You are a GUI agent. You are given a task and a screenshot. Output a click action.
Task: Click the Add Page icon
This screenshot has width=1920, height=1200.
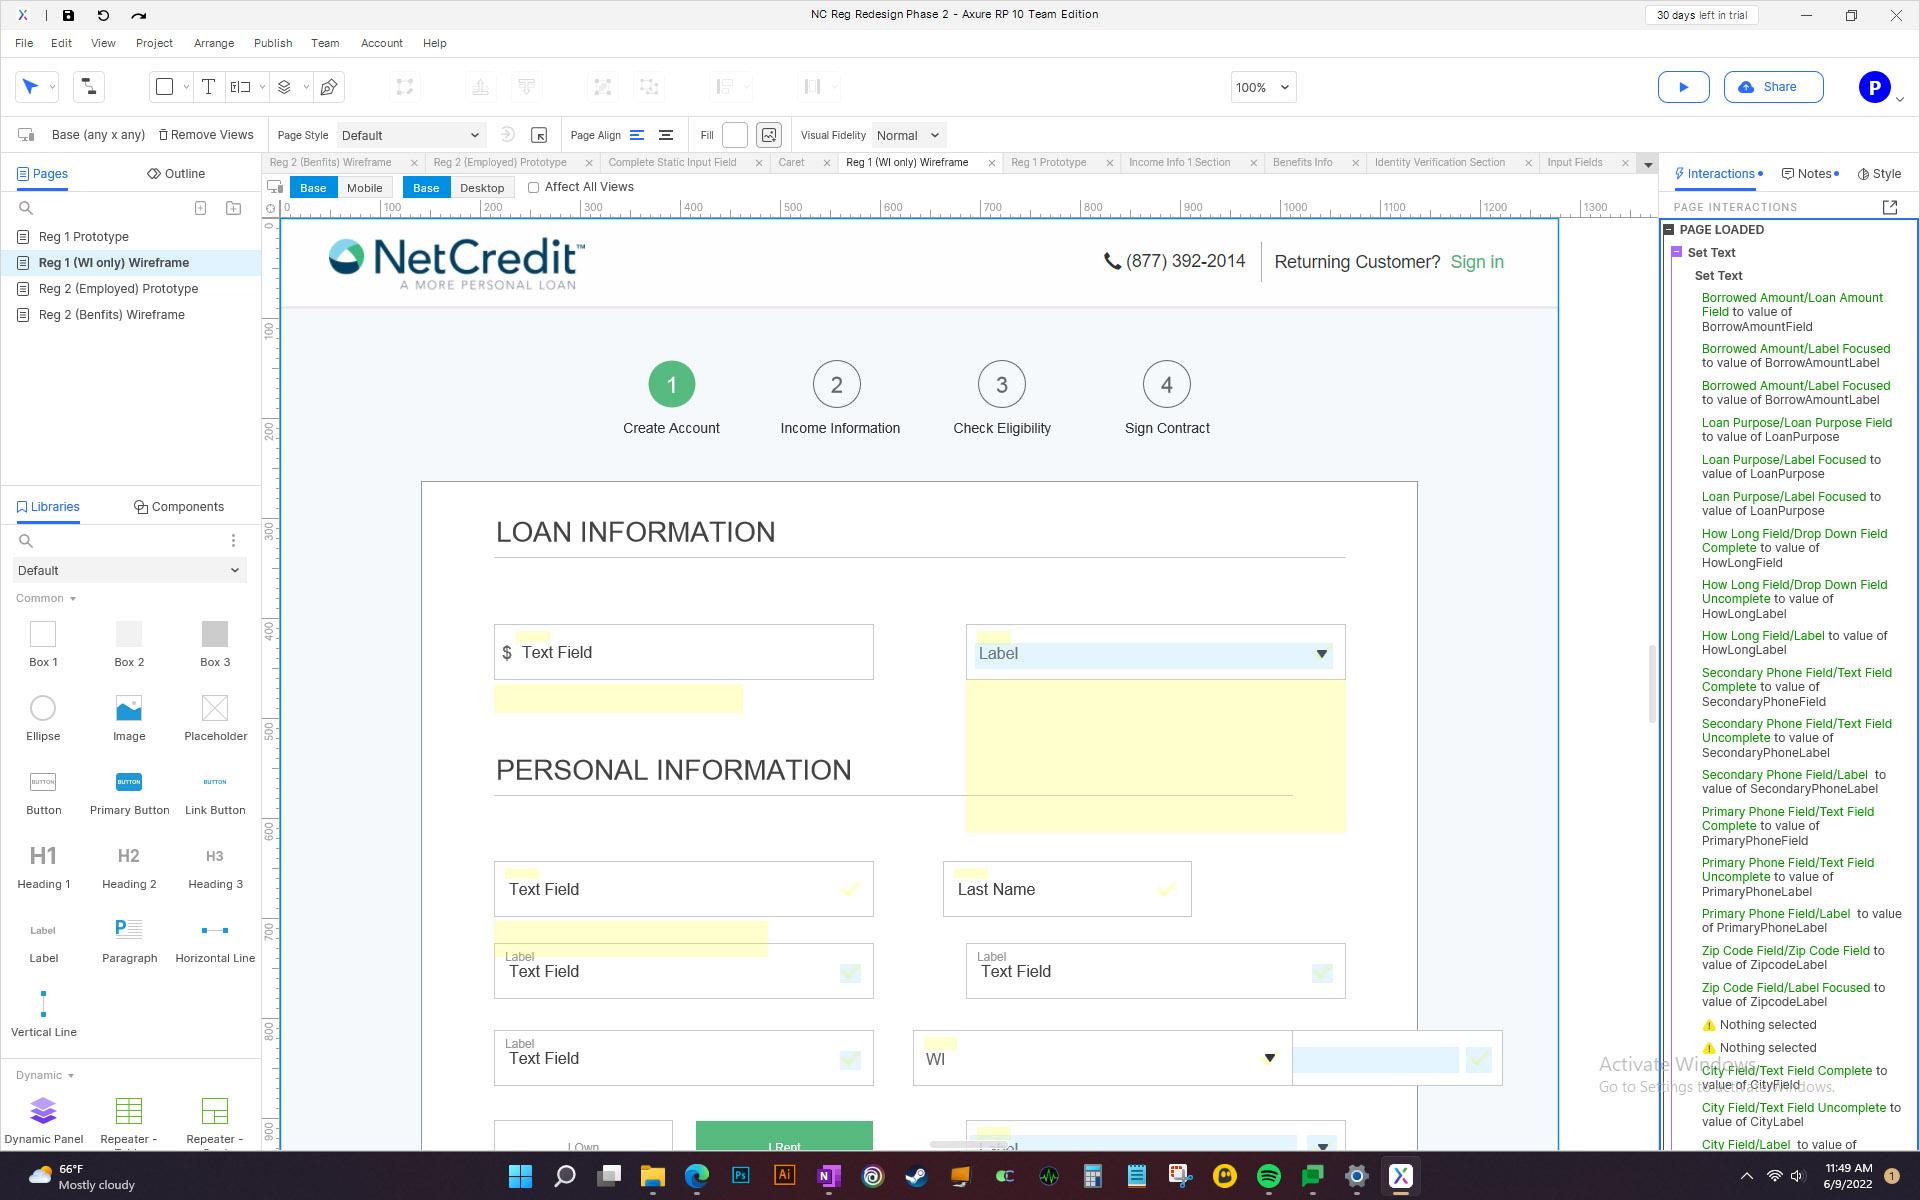[200, 208]
